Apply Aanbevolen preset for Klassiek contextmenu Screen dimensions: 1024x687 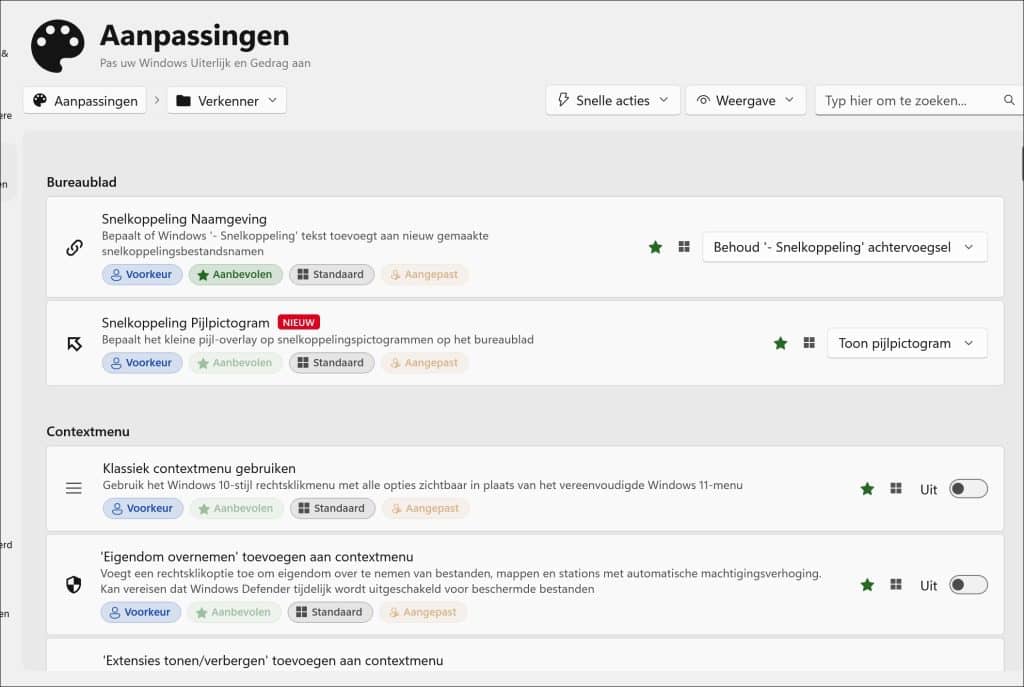coord(236,508)
